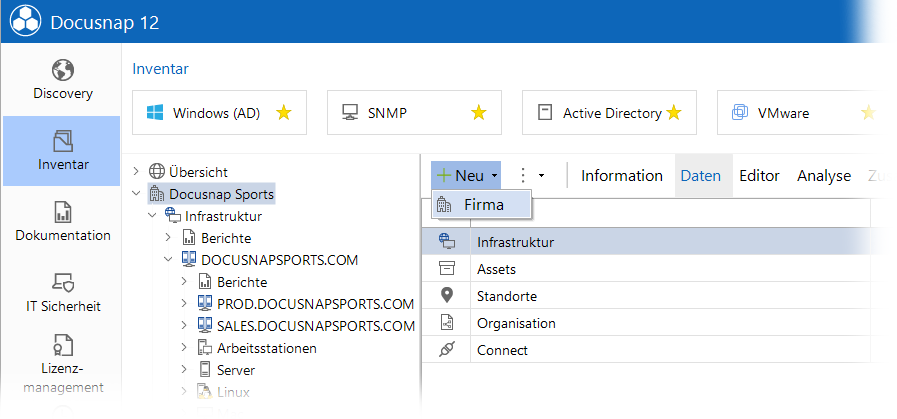897x419 pixels.
Task: Select the Docusnap Sports tree item
Action: 211,194
